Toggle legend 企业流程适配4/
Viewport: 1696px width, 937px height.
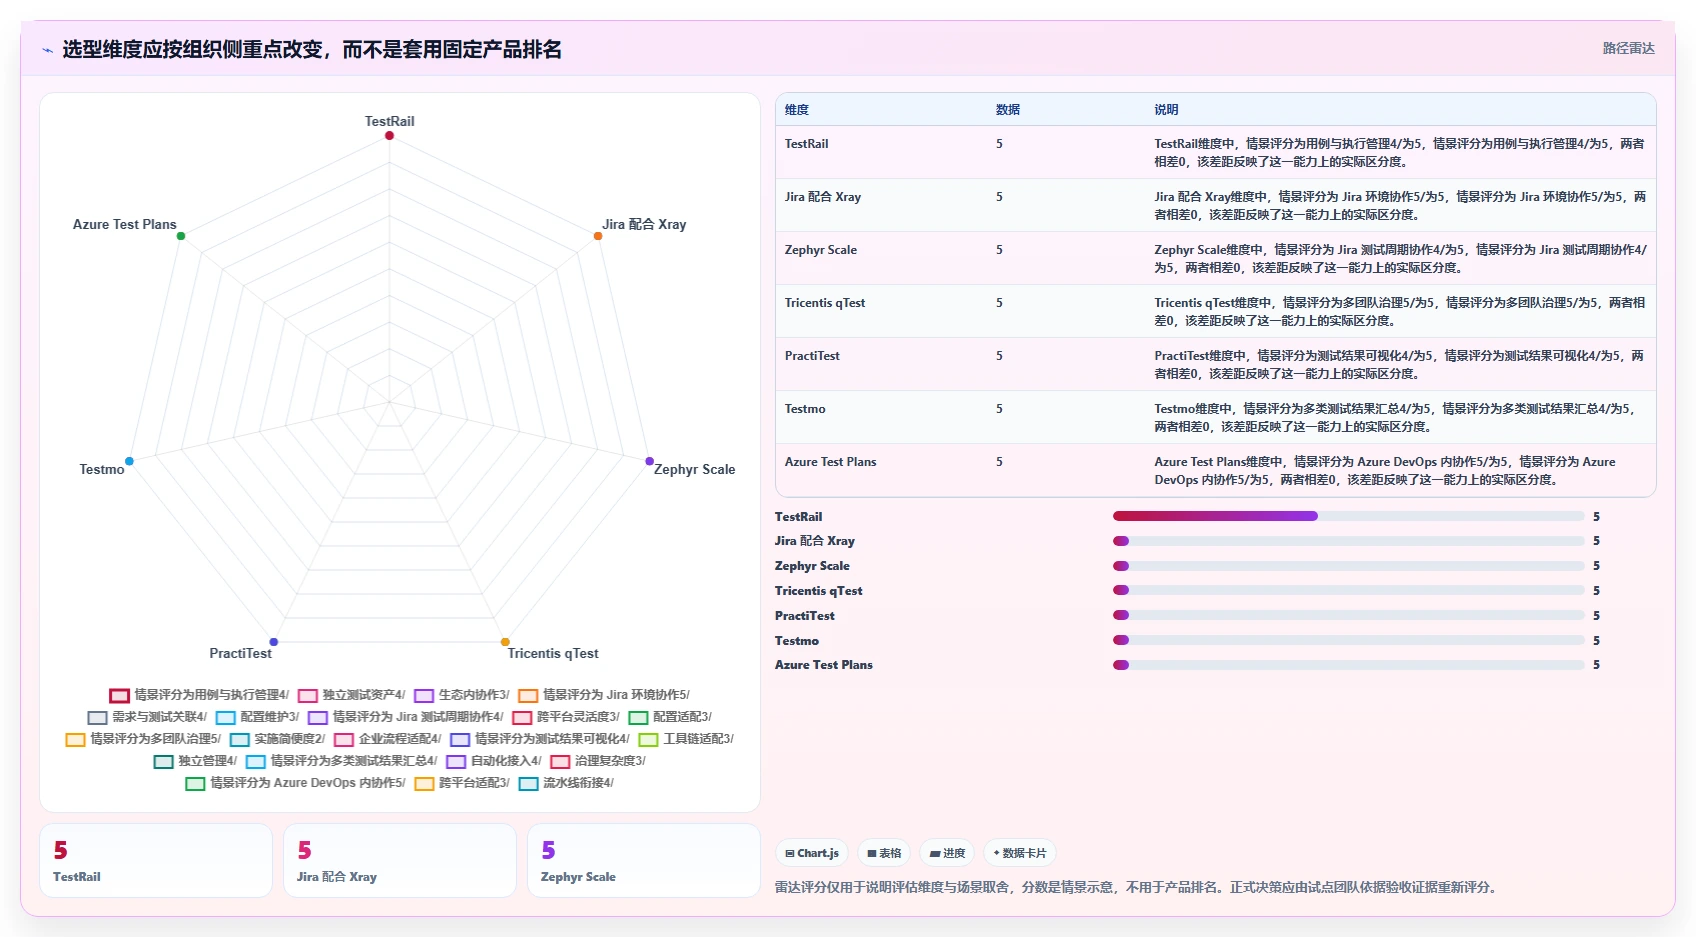[x=387, y=739]
